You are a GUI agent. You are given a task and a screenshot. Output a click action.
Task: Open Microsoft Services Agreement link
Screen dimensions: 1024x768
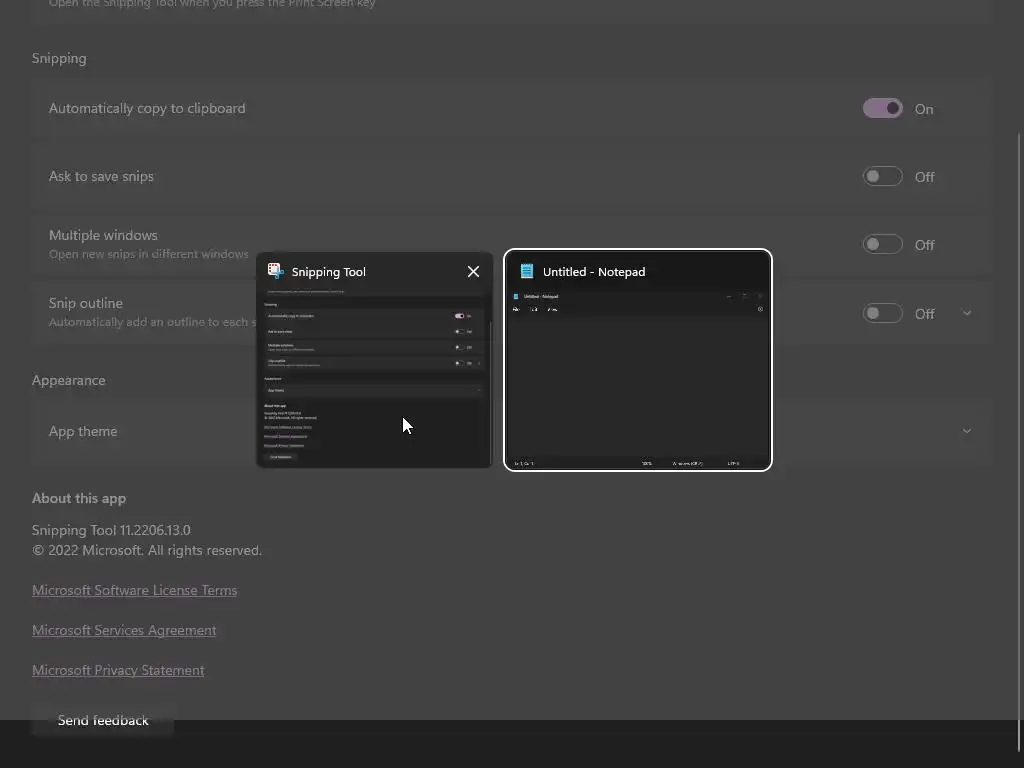[x=124, y=630]
